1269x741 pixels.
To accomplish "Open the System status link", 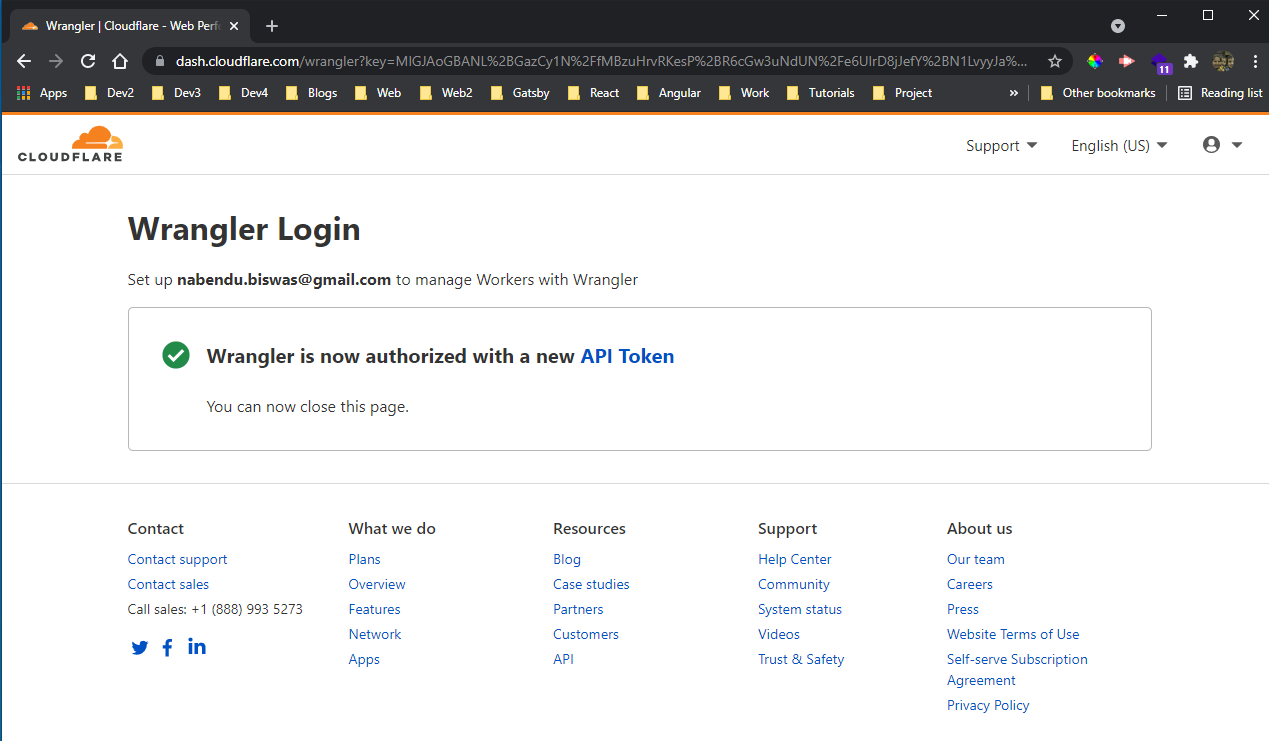I will pyautogui.click(x=800, y=609).
